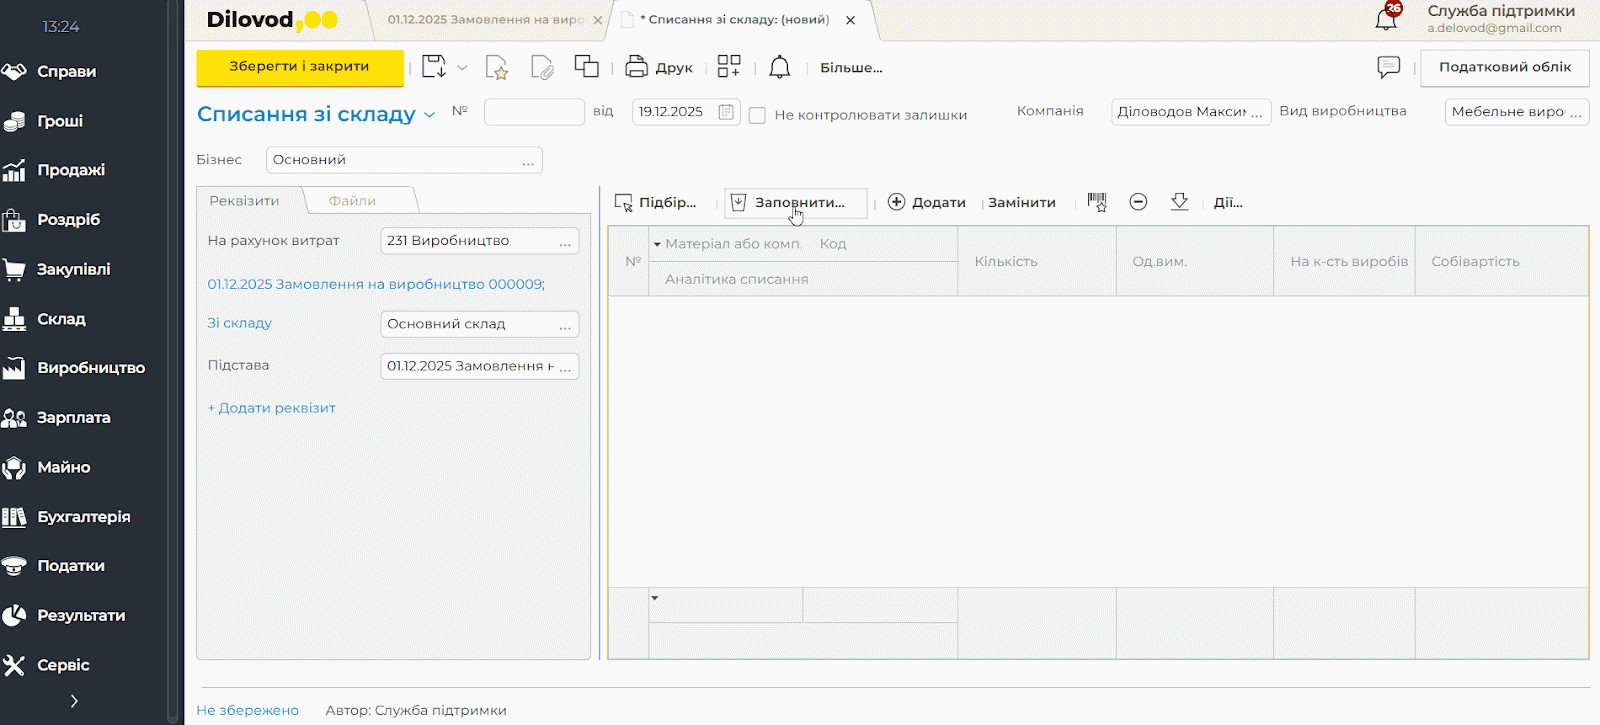Expand the left sidebar chevron
1600x725 pixels.
tap(74, 701)
